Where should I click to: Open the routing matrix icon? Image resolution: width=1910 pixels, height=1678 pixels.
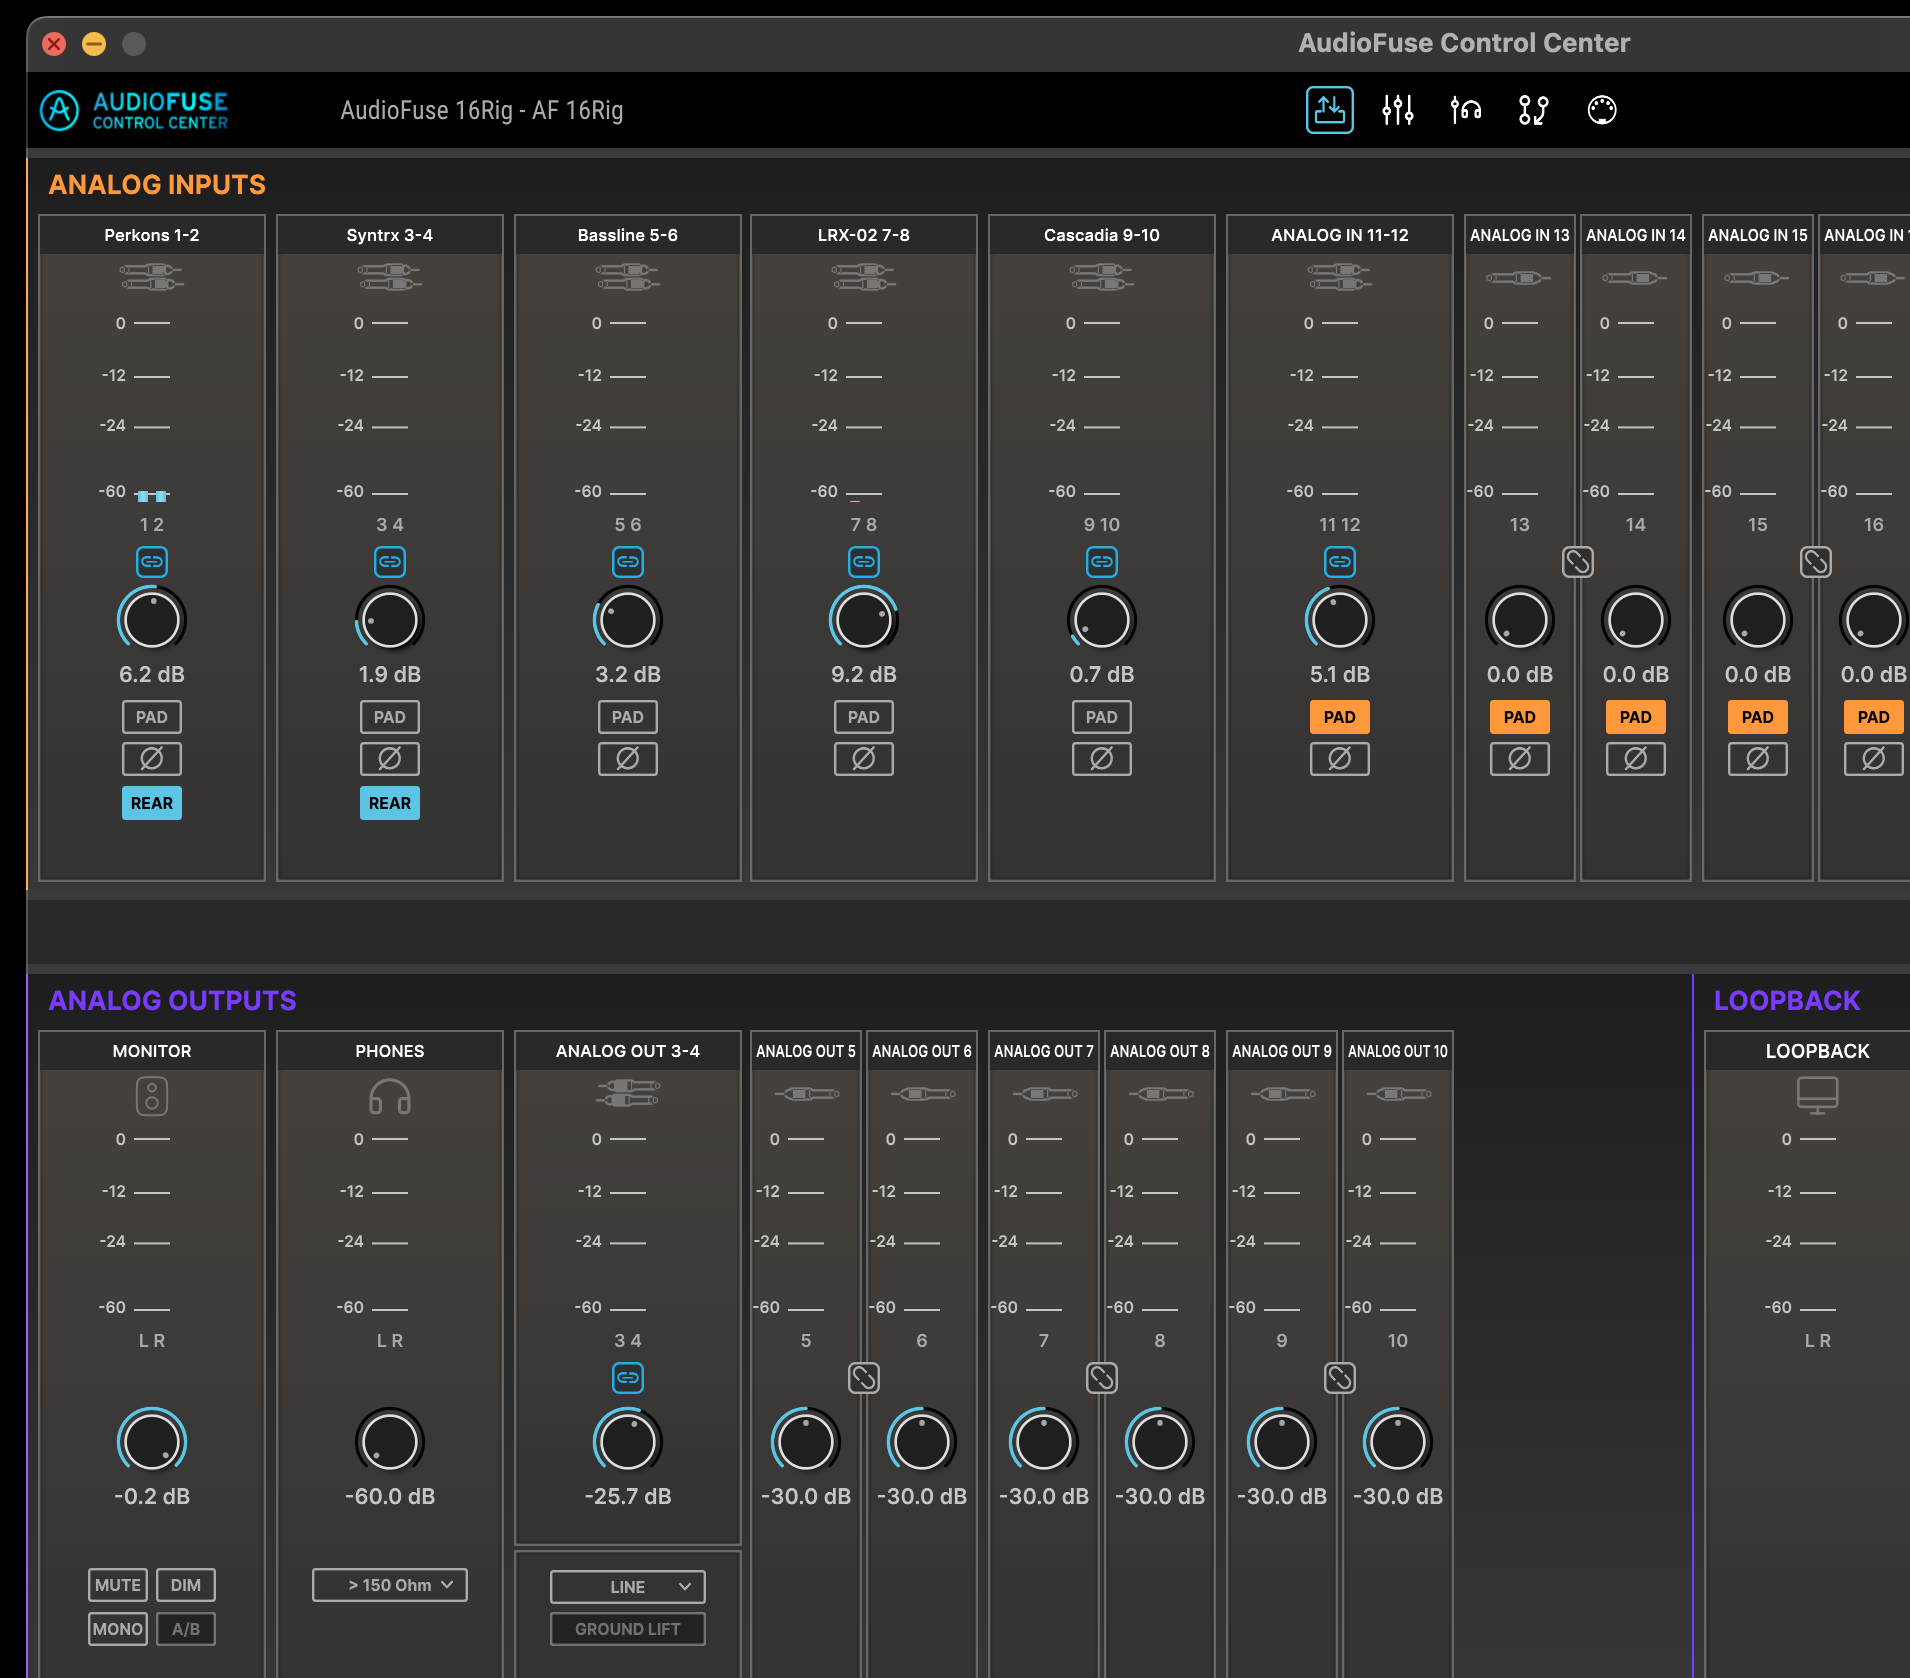[x=1533, y=110]
